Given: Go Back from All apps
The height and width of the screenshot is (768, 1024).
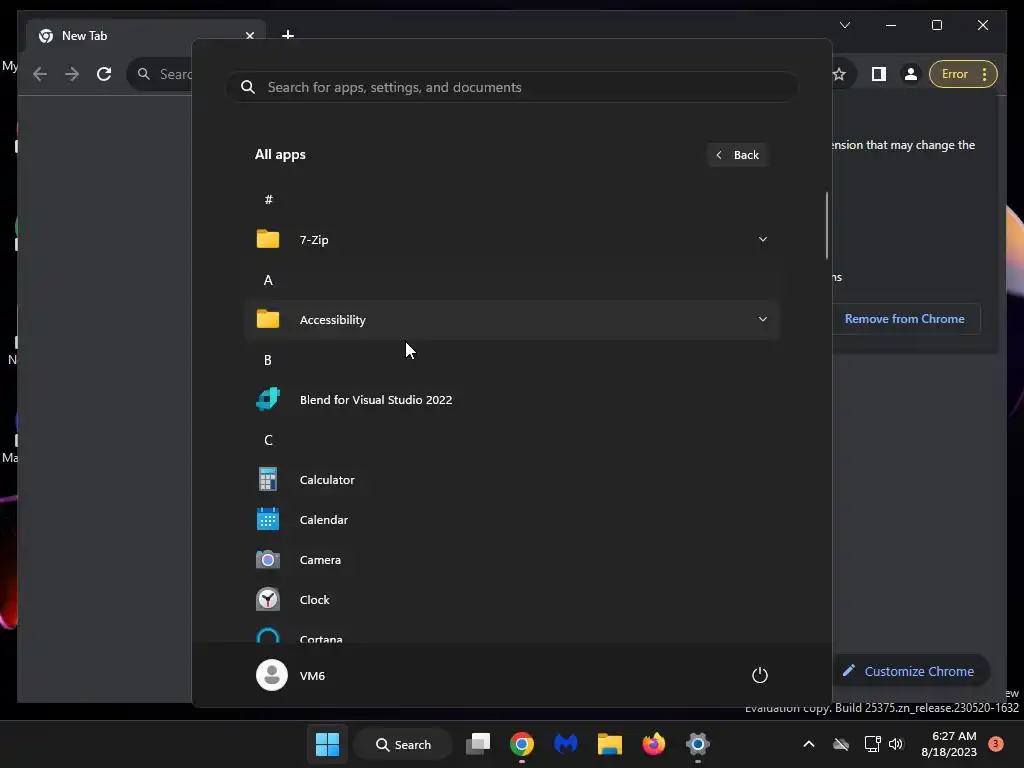Looking at the screenshot, I should pos(737,155).
